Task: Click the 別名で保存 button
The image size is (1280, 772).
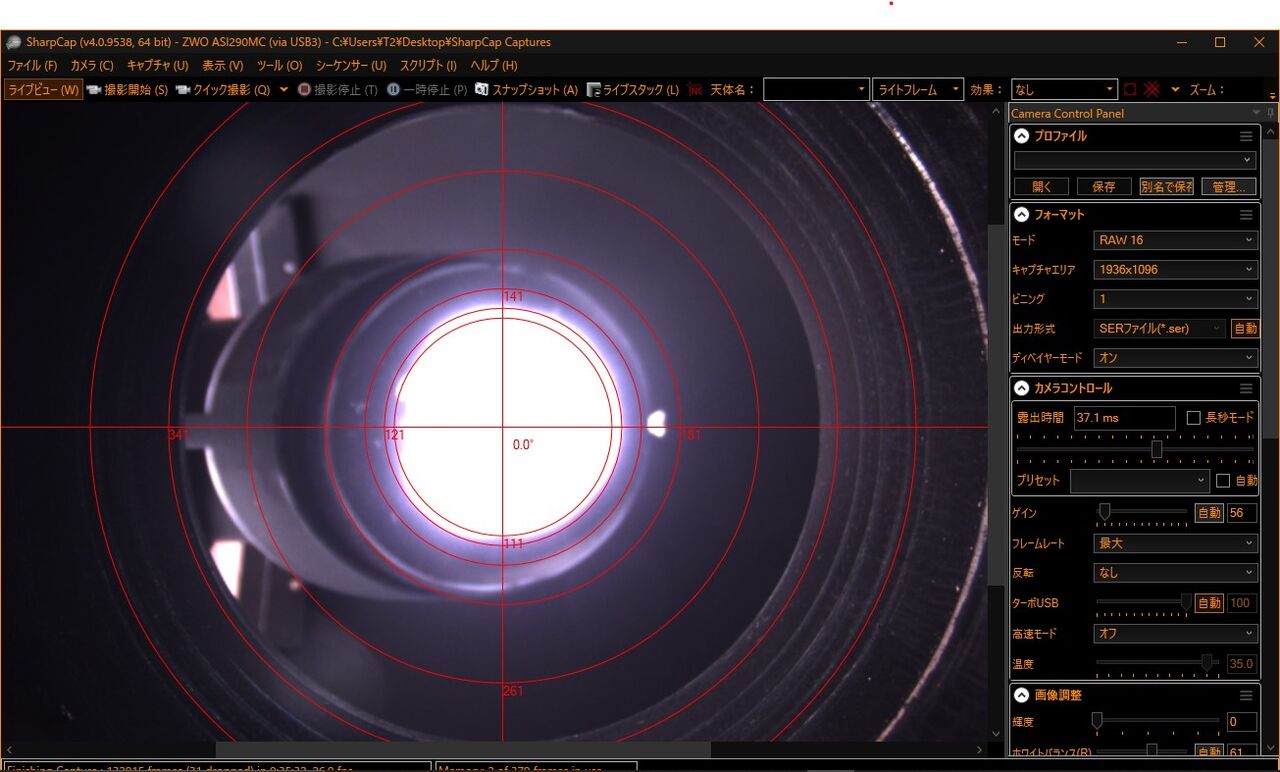Action: 1166,187
